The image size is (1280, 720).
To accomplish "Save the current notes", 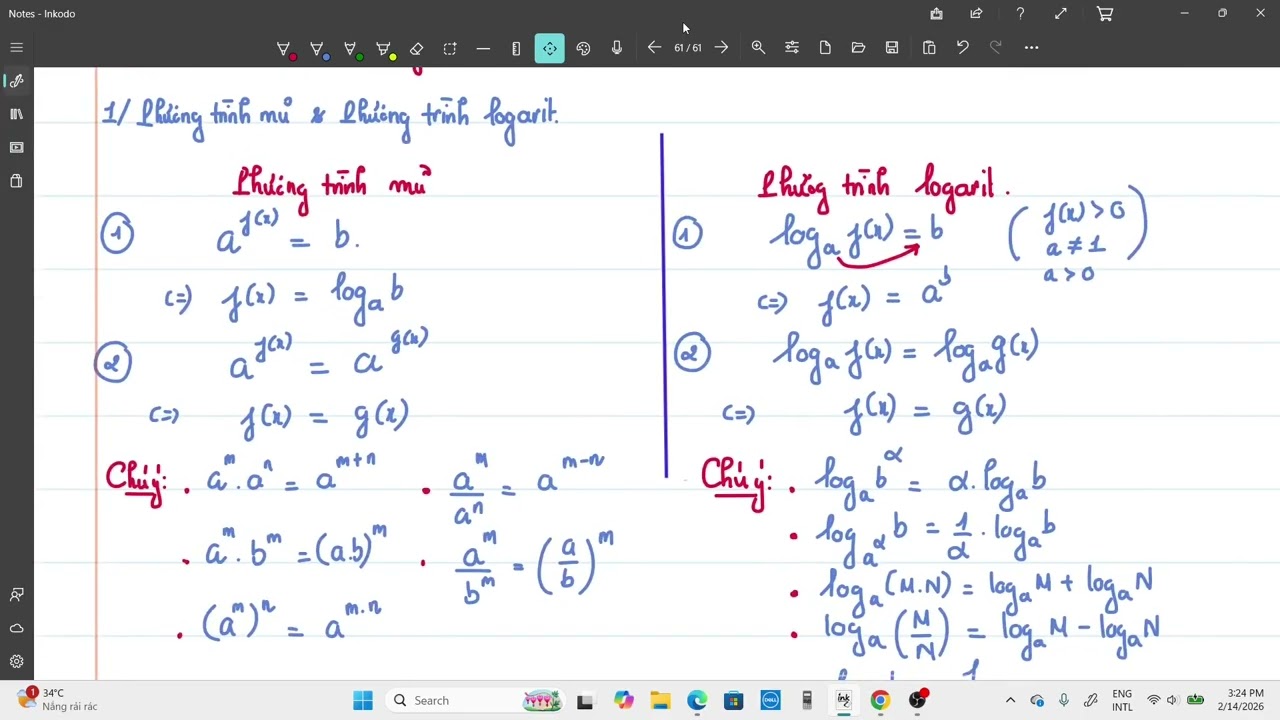I will pos(892,48).
